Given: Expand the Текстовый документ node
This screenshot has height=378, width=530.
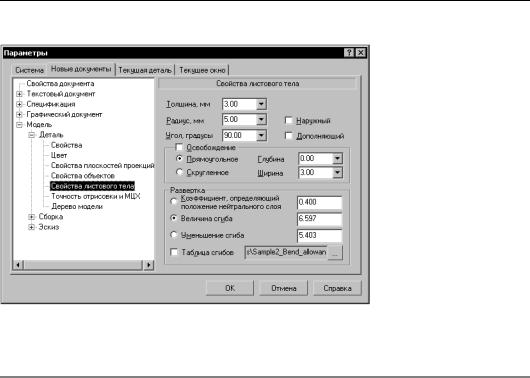Looking at the screenshot, I should 19,94.
